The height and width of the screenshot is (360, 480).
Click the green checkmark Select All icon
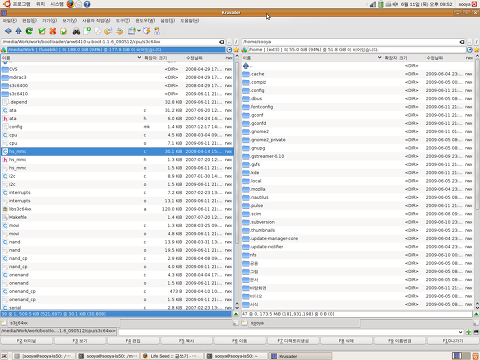42,31
